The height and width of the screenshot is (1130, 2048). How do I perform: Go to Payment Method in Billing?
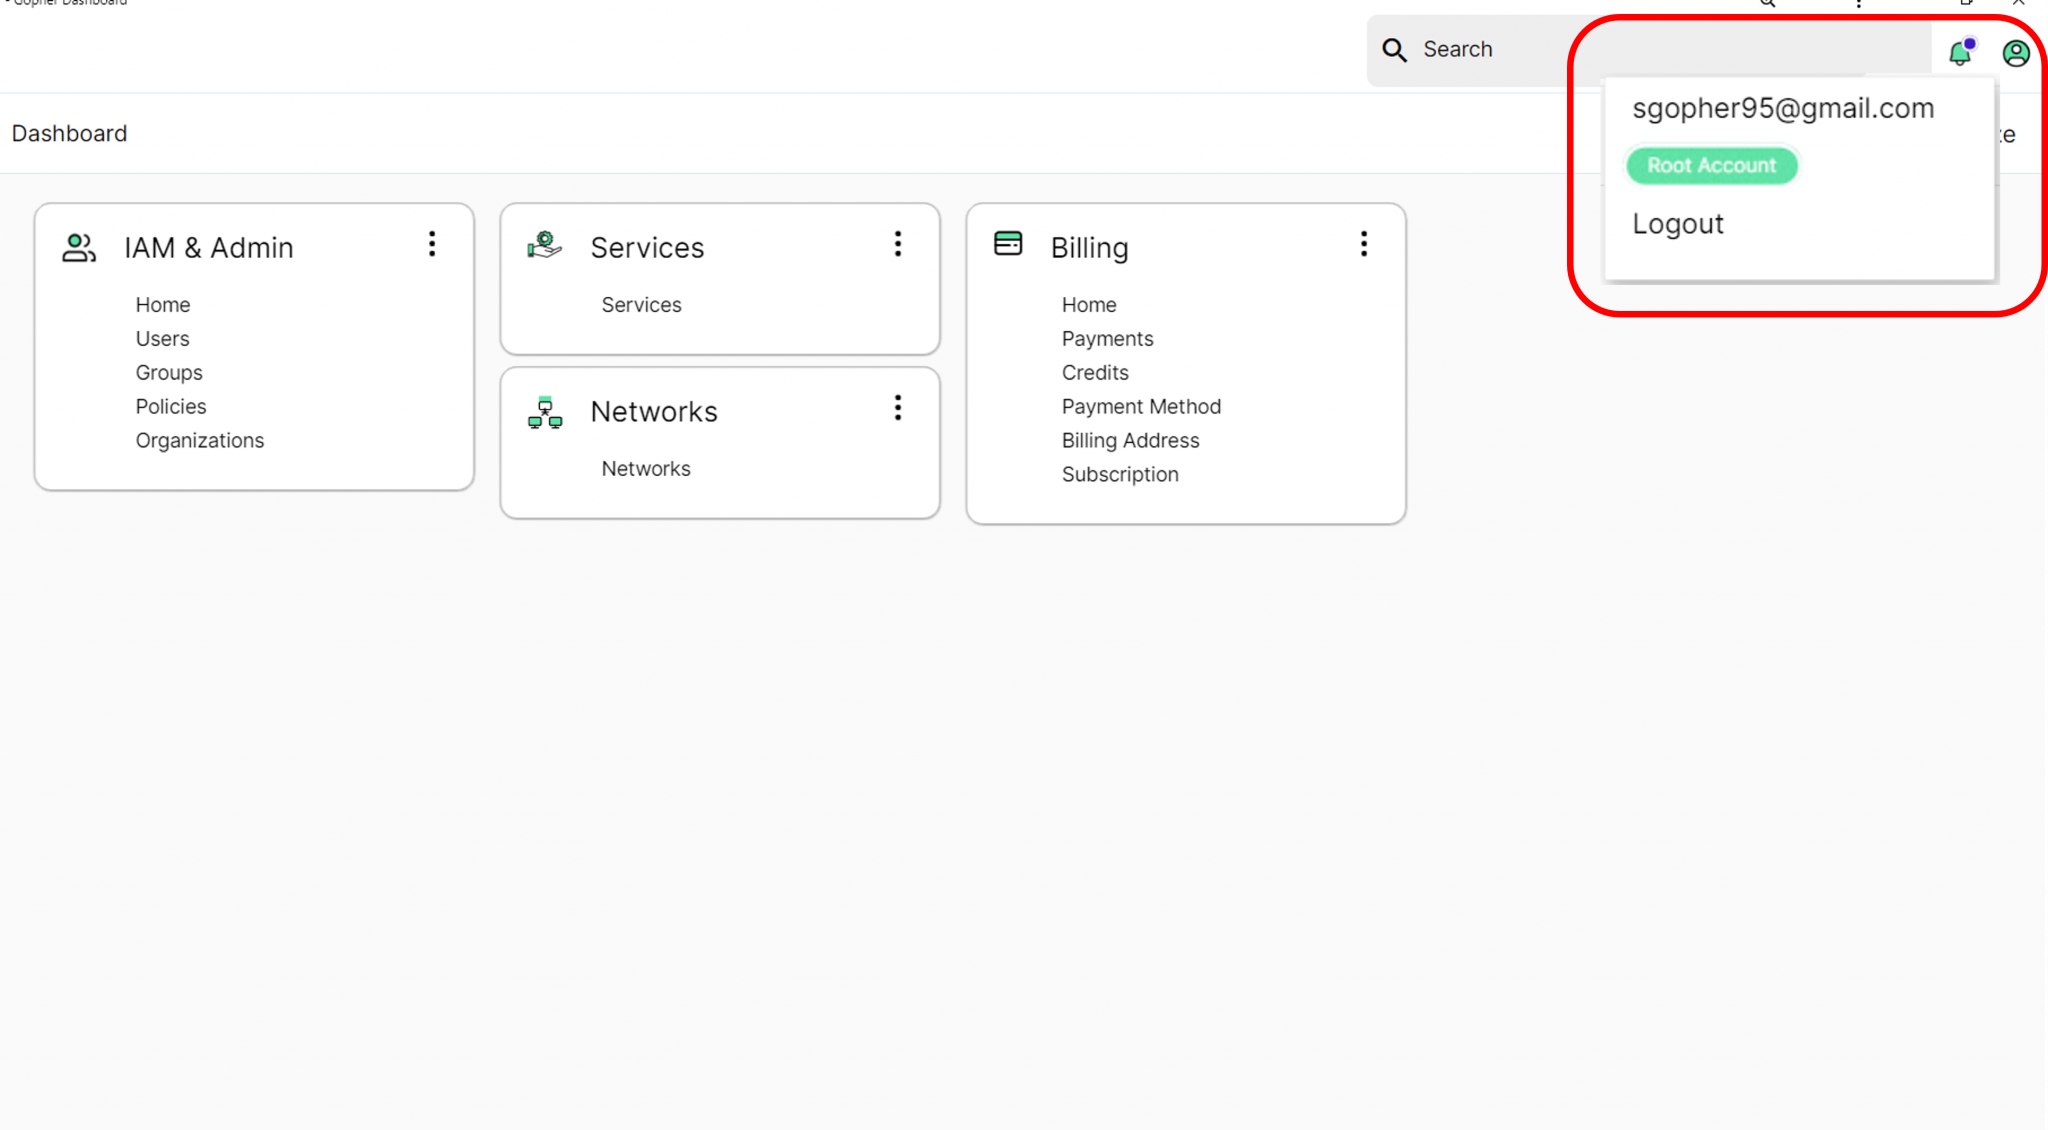click(1141, 407)
